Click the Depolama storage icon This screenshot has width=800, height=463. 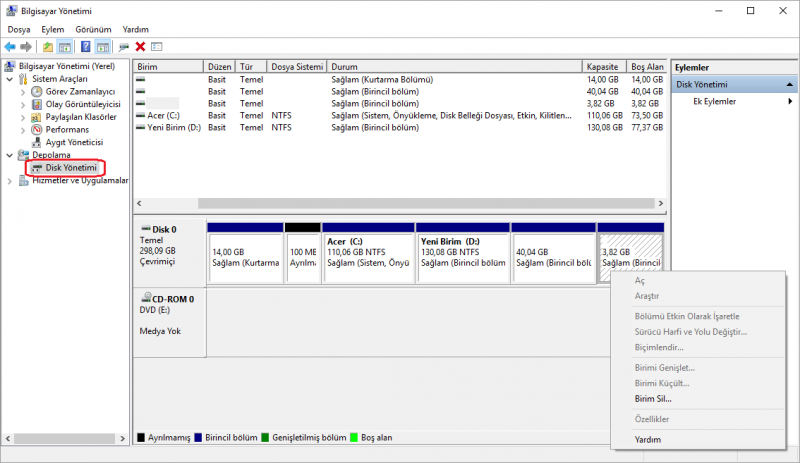(23, 155)
